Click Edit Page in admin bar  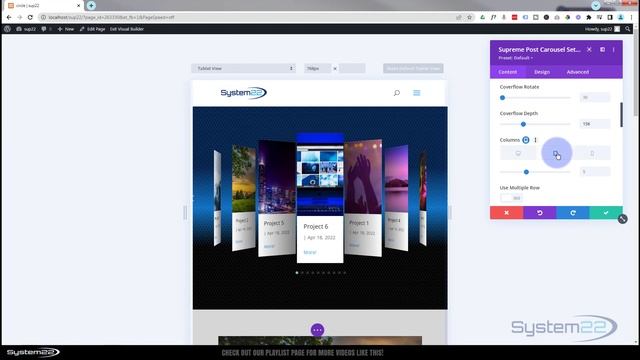(x=93, y=29)
